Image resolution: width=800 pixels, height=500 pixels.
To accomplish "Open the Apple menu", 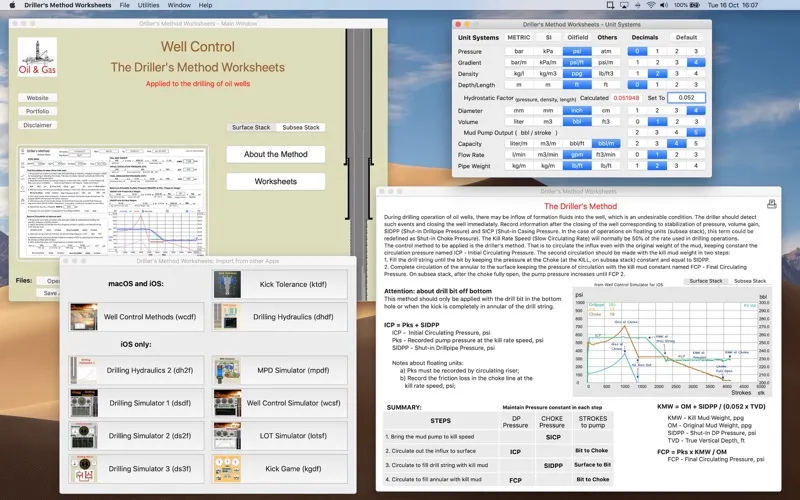I will click(13, 5).
